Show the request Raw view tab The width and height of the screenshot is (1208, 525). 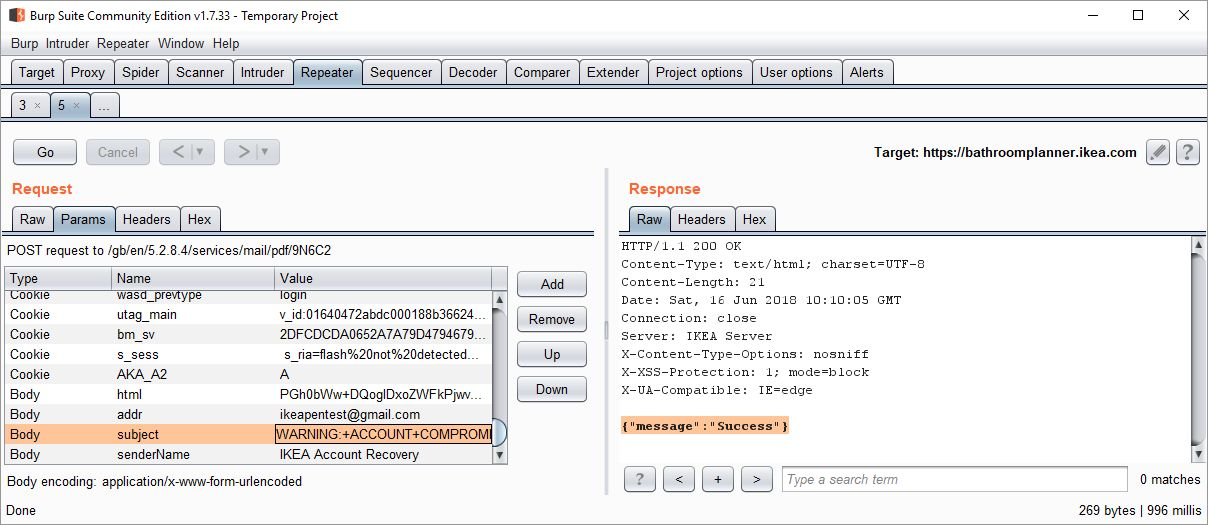[x=33, y=219]
